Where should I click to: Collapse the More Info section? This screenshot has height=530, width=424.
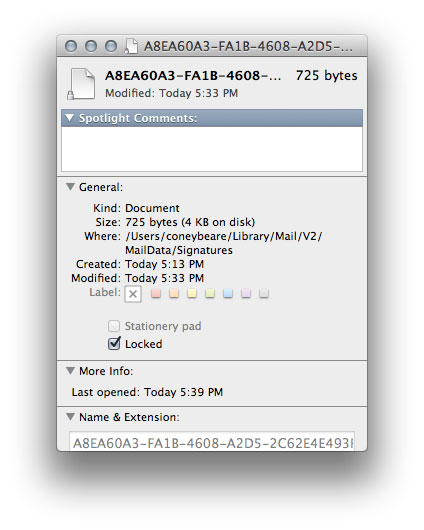coord(70,371)
